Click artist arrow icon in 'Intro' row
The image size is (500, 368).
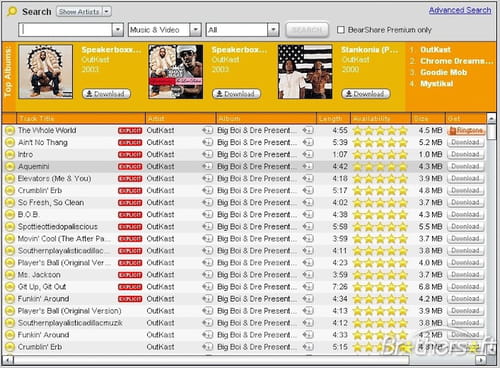click(x=208, y=155)
